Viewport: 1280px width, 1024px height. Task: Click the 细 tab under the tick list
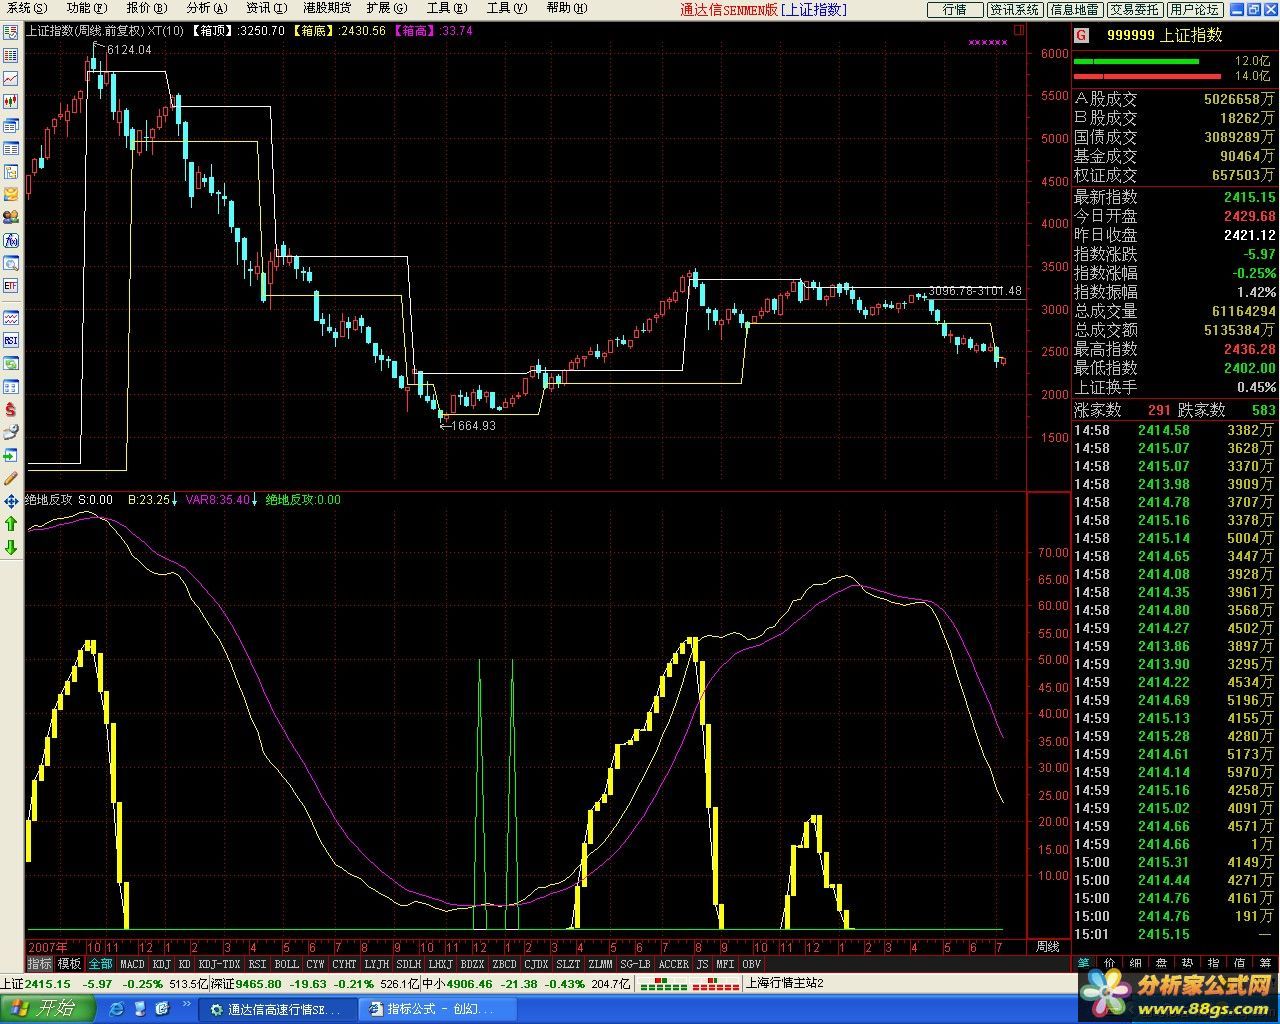[1136, 963]
